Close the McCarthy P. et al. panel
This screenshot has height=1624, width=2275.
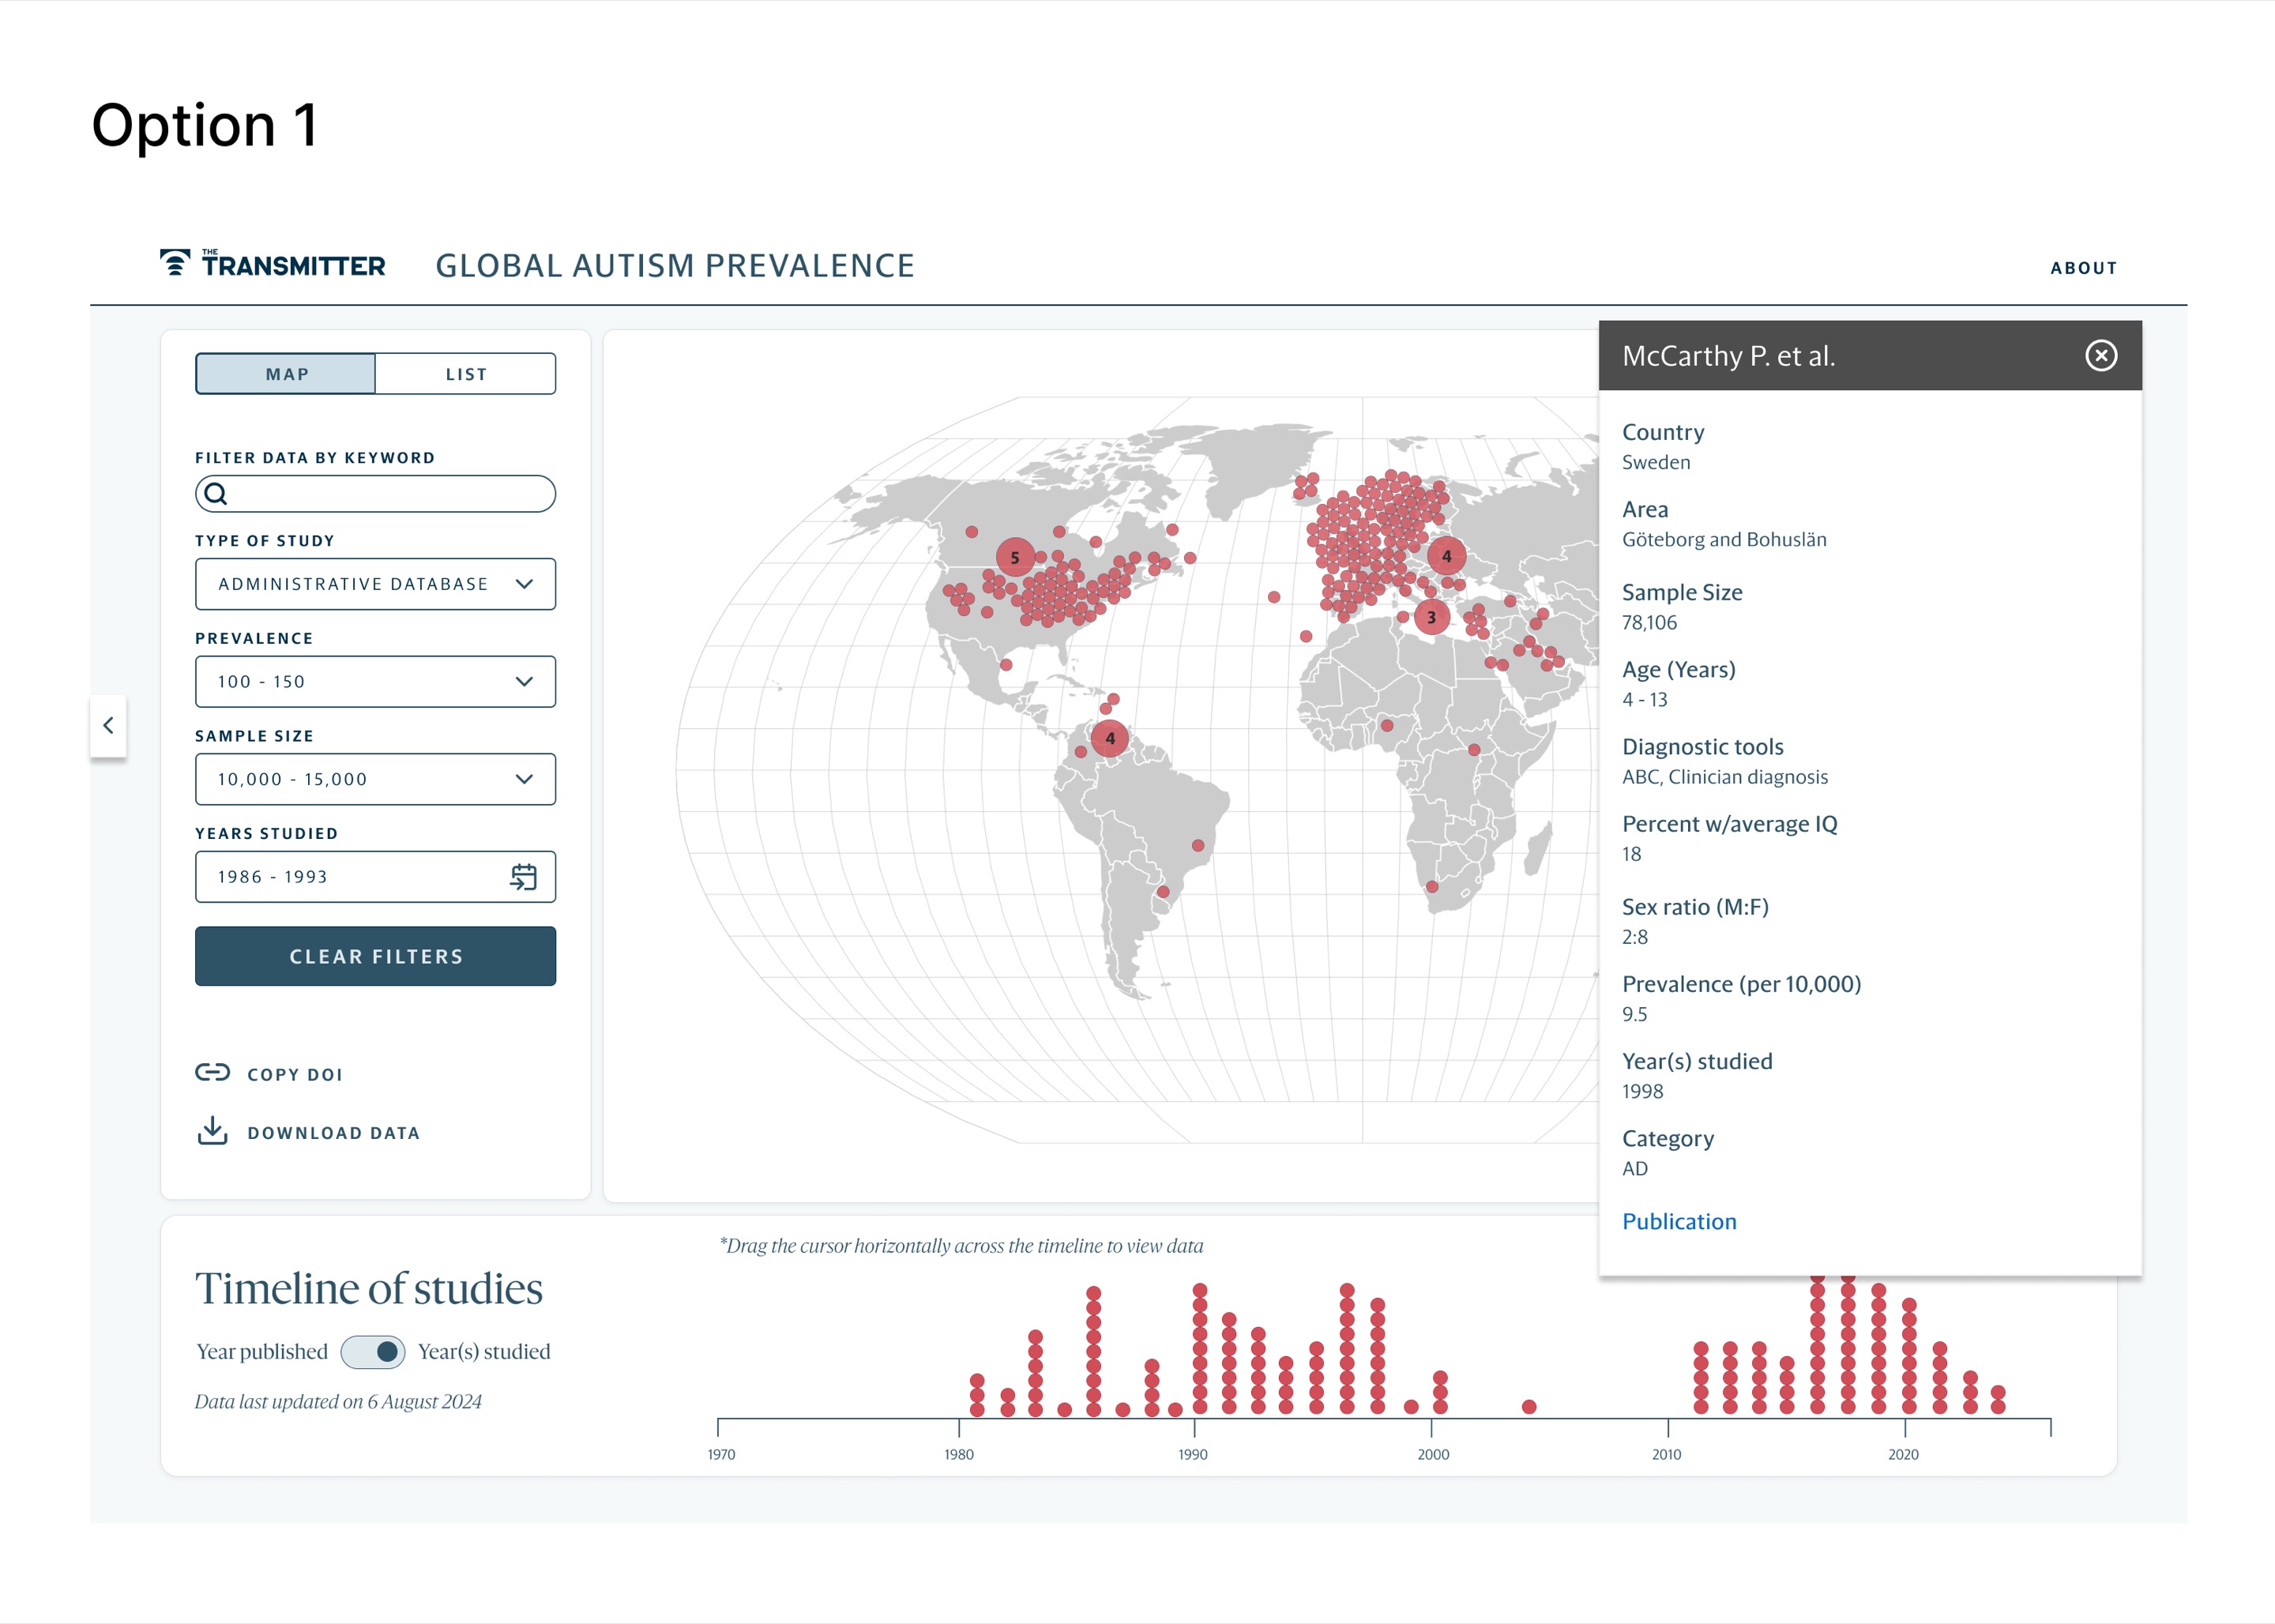click(x=2101, y=355)
